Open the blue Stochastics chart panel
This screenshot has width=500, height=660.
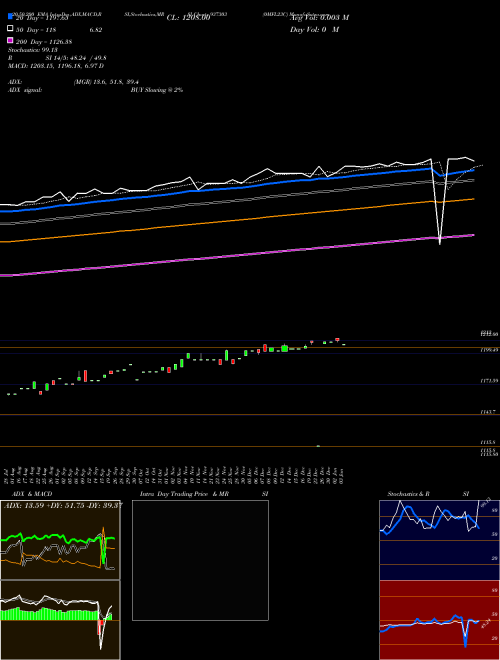coord(439,540)
